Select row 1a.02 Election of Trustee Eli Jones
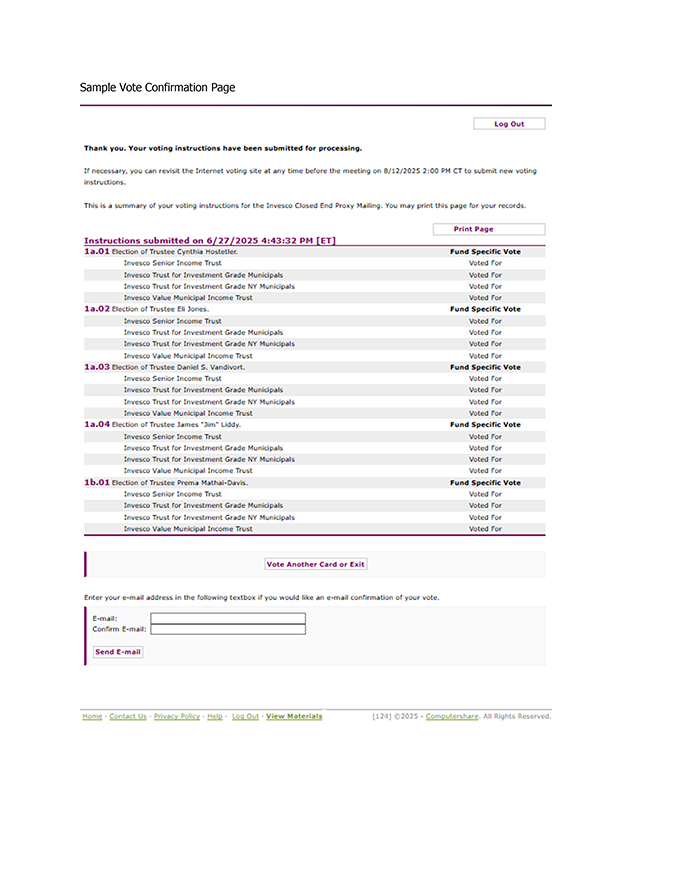 tap(314, 309)
